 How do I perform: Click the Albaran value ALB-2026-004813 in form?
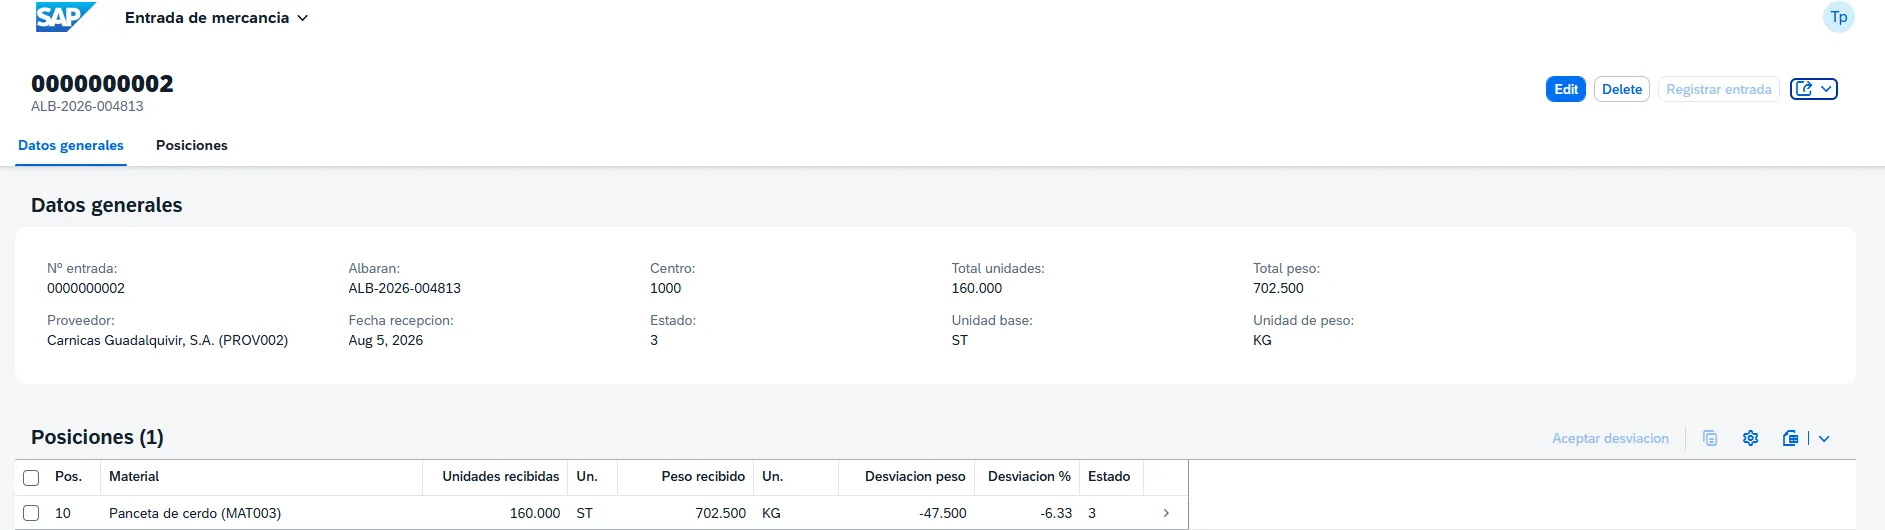404,288
